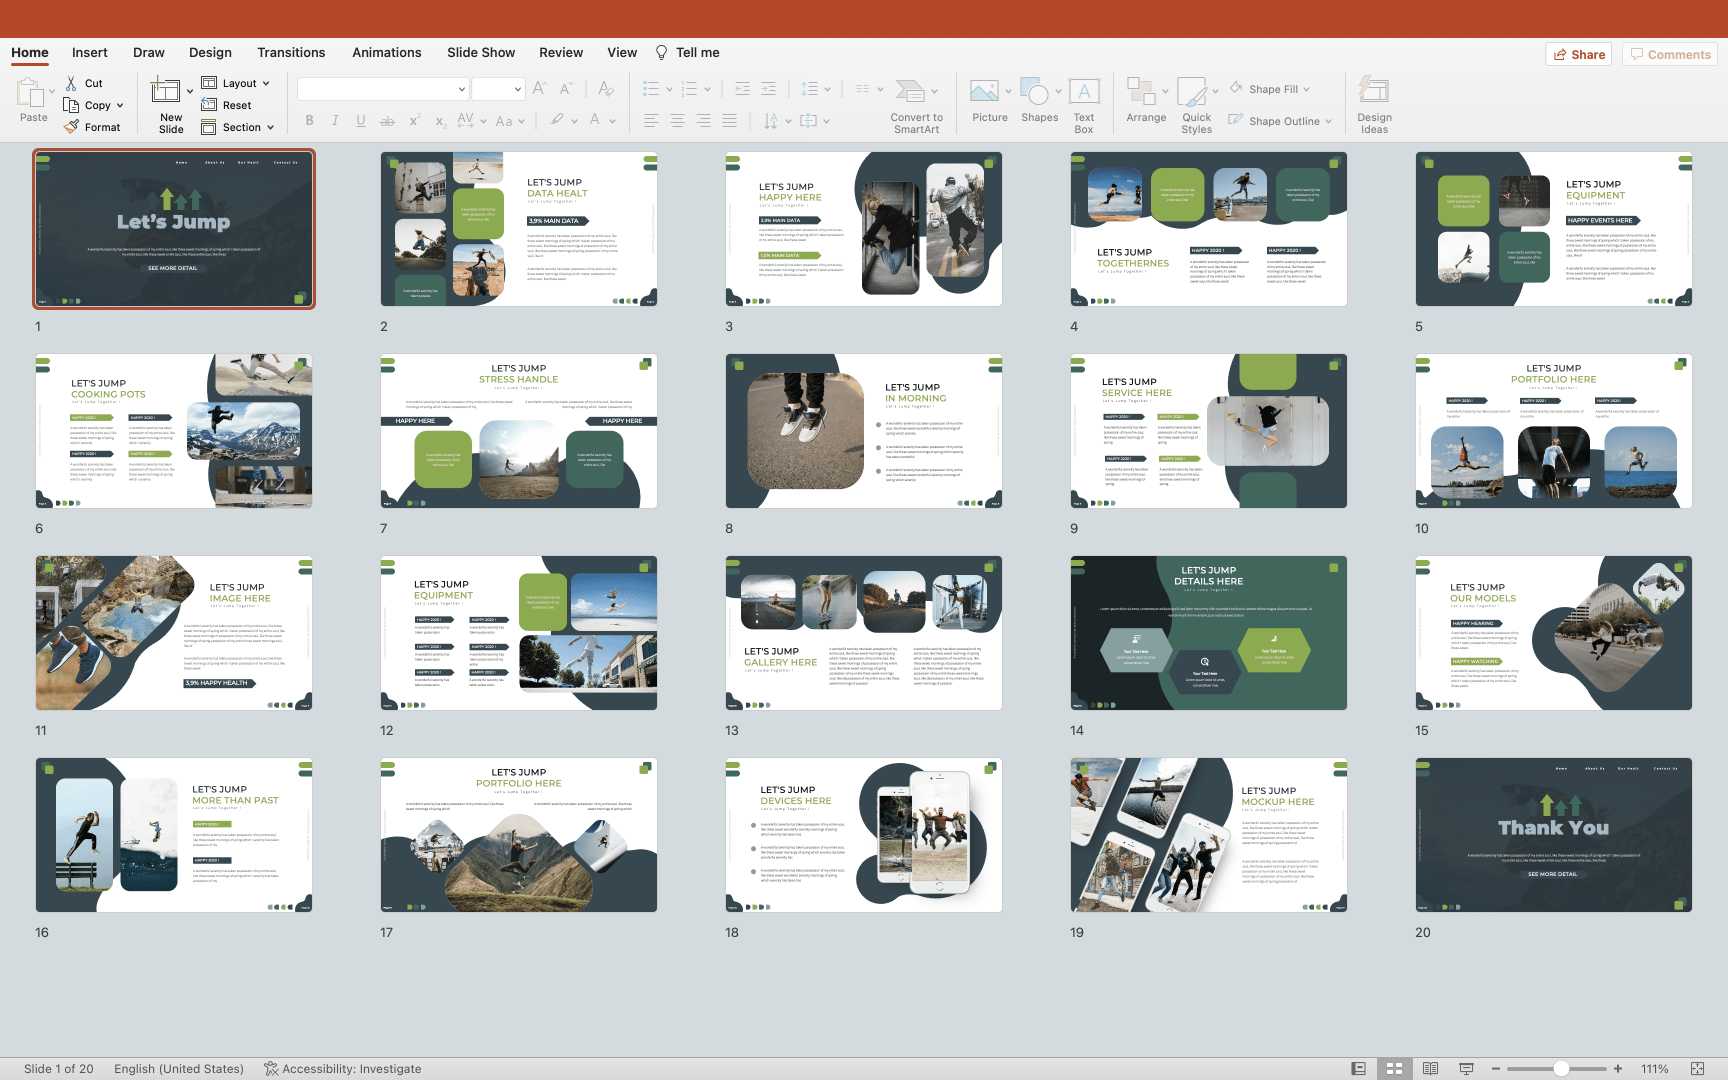Screen dimensions: 1728x1080
Task: Open the Comments pane button
Action: point(1669,54)
